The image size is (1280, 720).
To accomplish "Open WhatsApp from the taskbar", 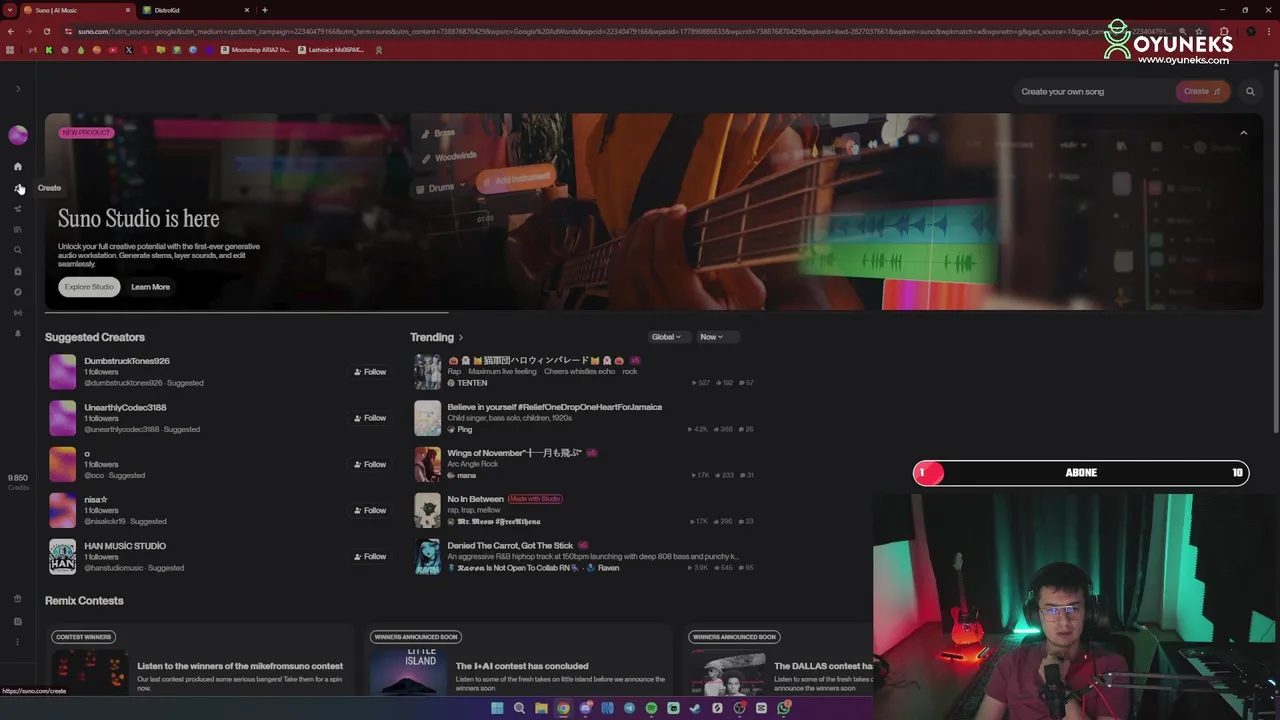I will [x=784, y=708].
